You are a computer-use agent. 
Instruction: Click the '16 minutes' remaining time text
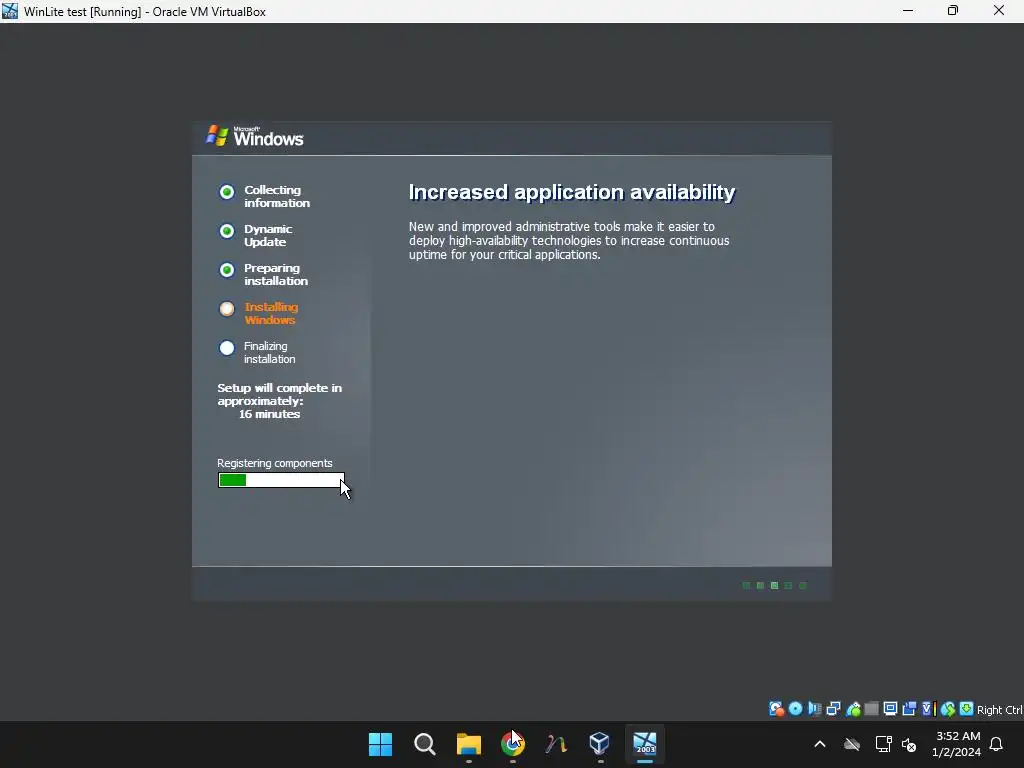(269, 414)
